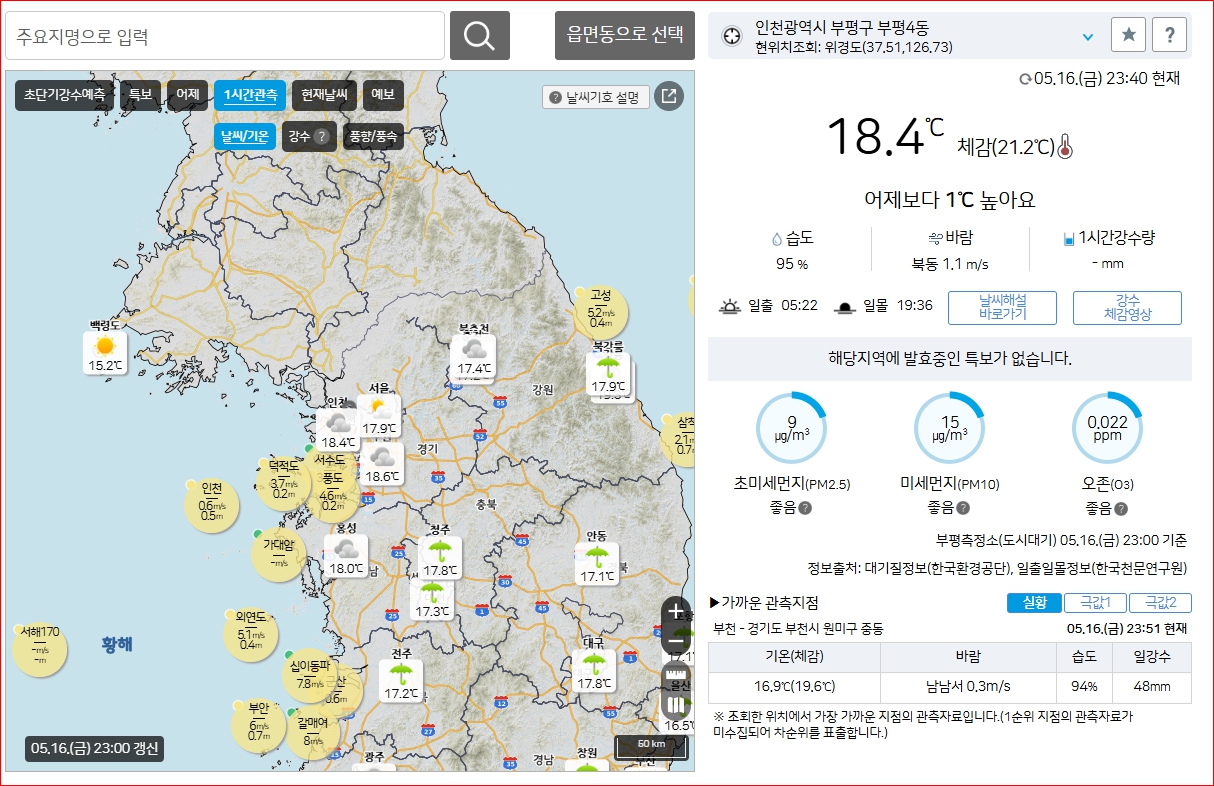This screenshot has height=786, width=1214.
Task: Click the 남남서 0.3m/s wind cell
Action: pyautogui.click(x=968, y=686)
